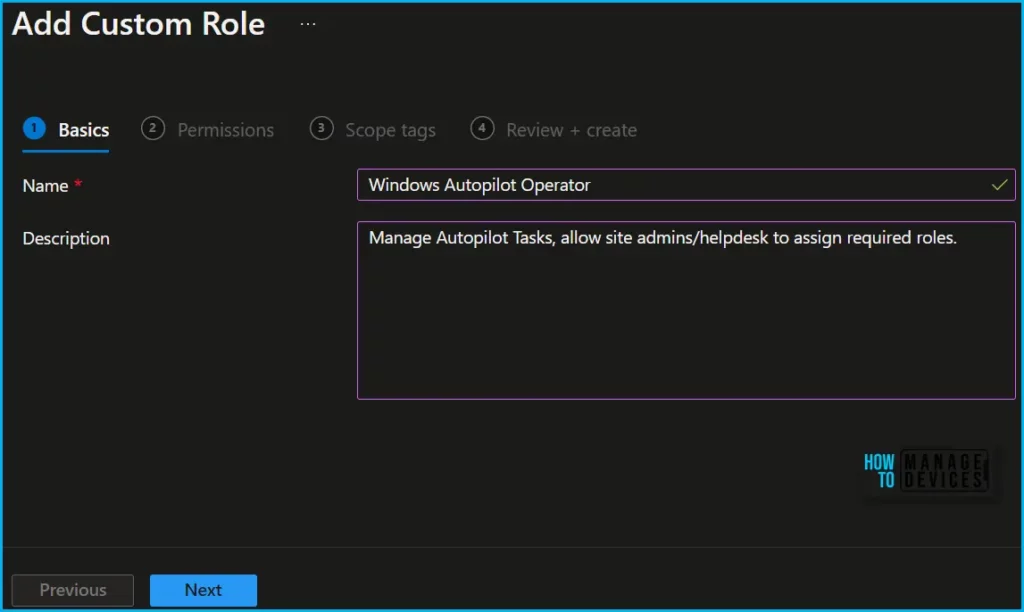Image resolution: width=1024 pixels, height=612 pixels.
Task: Open the ellipsis more options menu
Action: pyautogui.click(x=308, y=24)
